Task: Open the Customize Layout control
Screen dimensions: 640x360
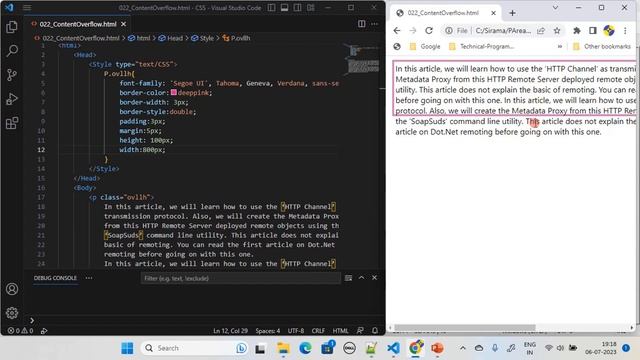Action: (311, 7)
